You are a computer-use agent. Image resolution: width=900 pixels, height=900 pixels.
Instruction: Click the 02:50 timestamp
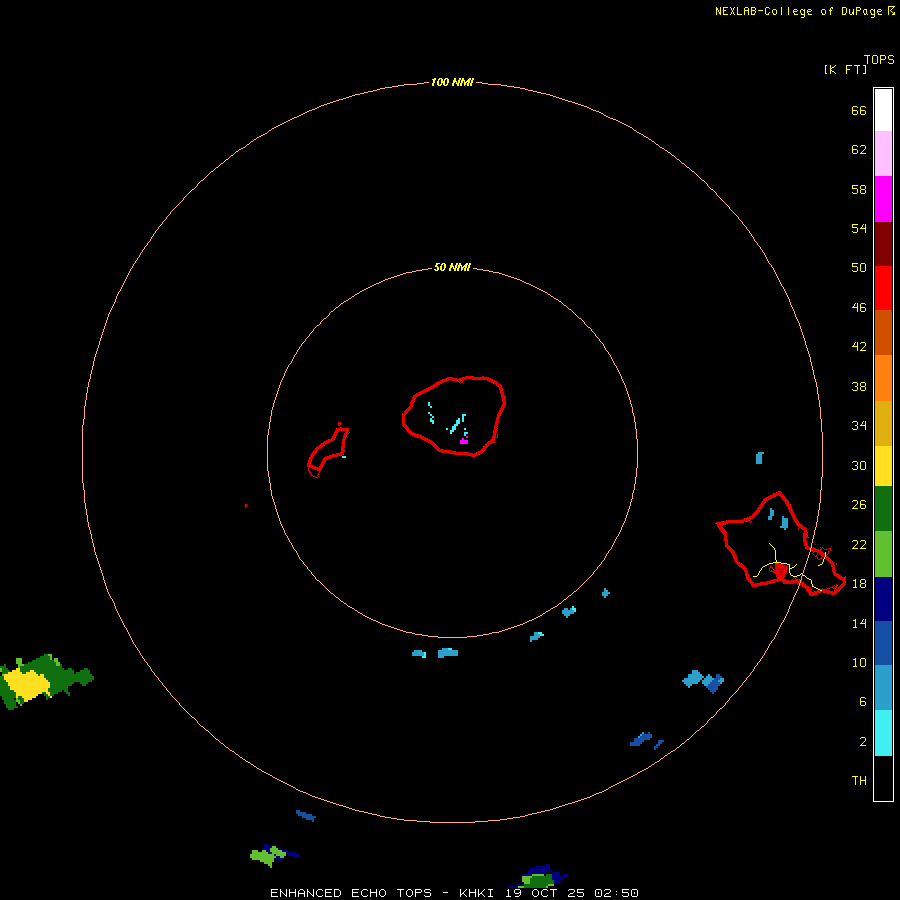click(617, 893)
